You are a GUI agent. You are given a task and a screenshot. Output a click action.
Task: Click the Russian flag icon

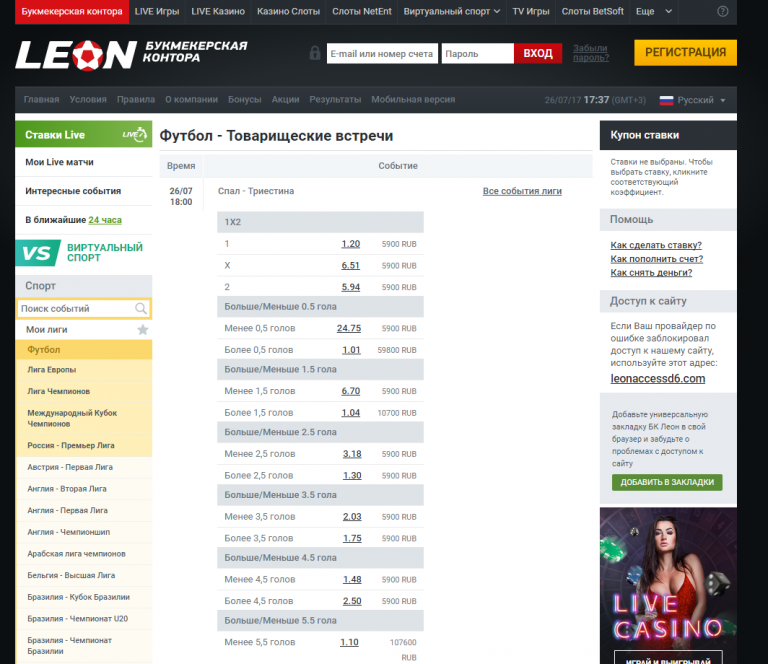coord(666,100)
